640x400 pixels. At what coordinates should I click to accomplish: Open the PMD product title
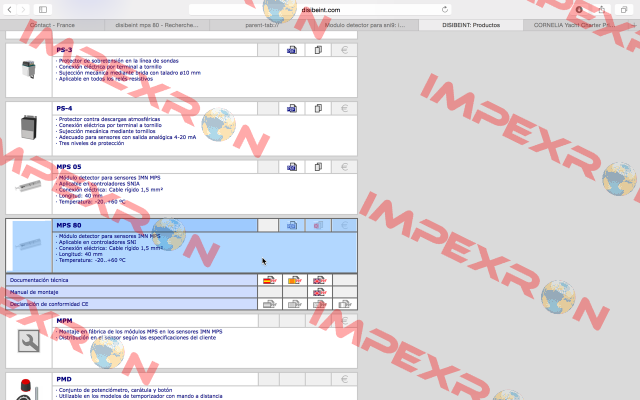[64, 379]
